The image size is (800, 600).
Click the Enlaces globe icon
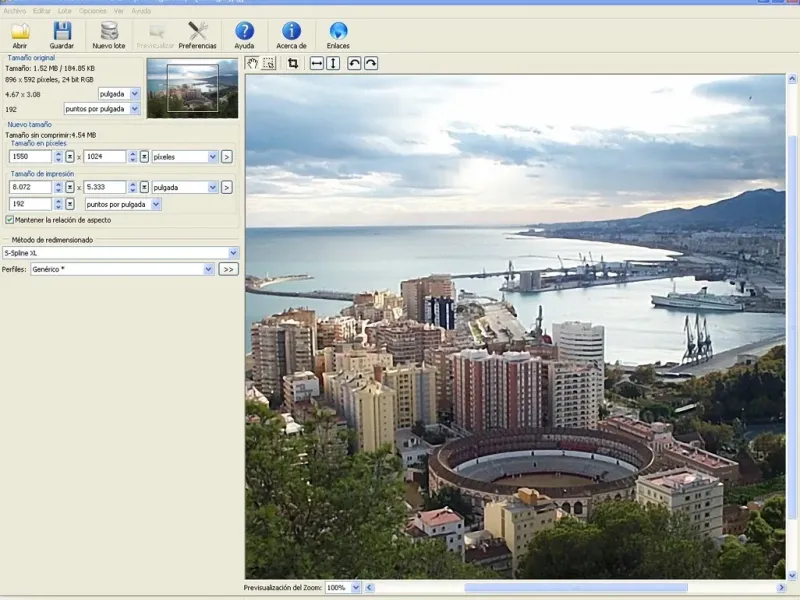[338, 32]
